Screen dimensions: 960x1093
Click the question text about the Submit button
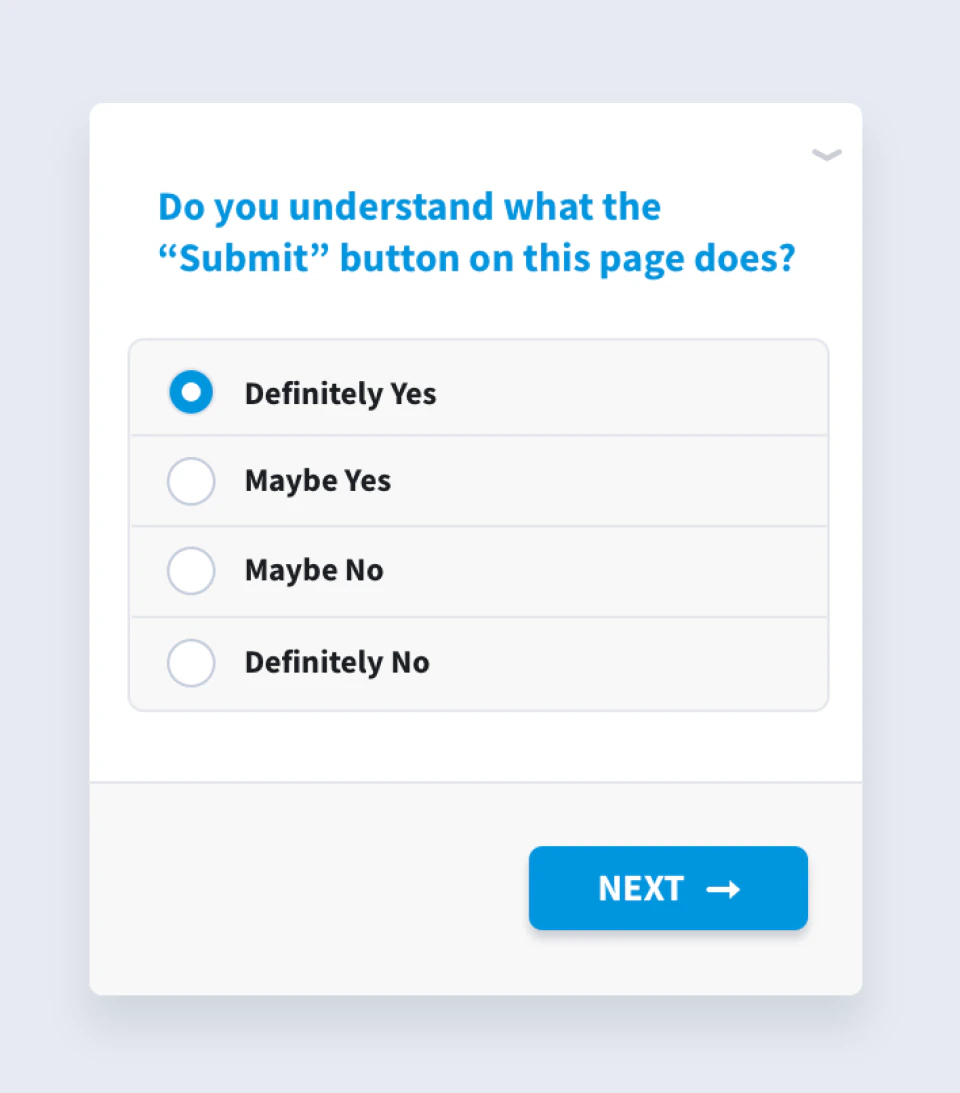click(x=476, y=232)
